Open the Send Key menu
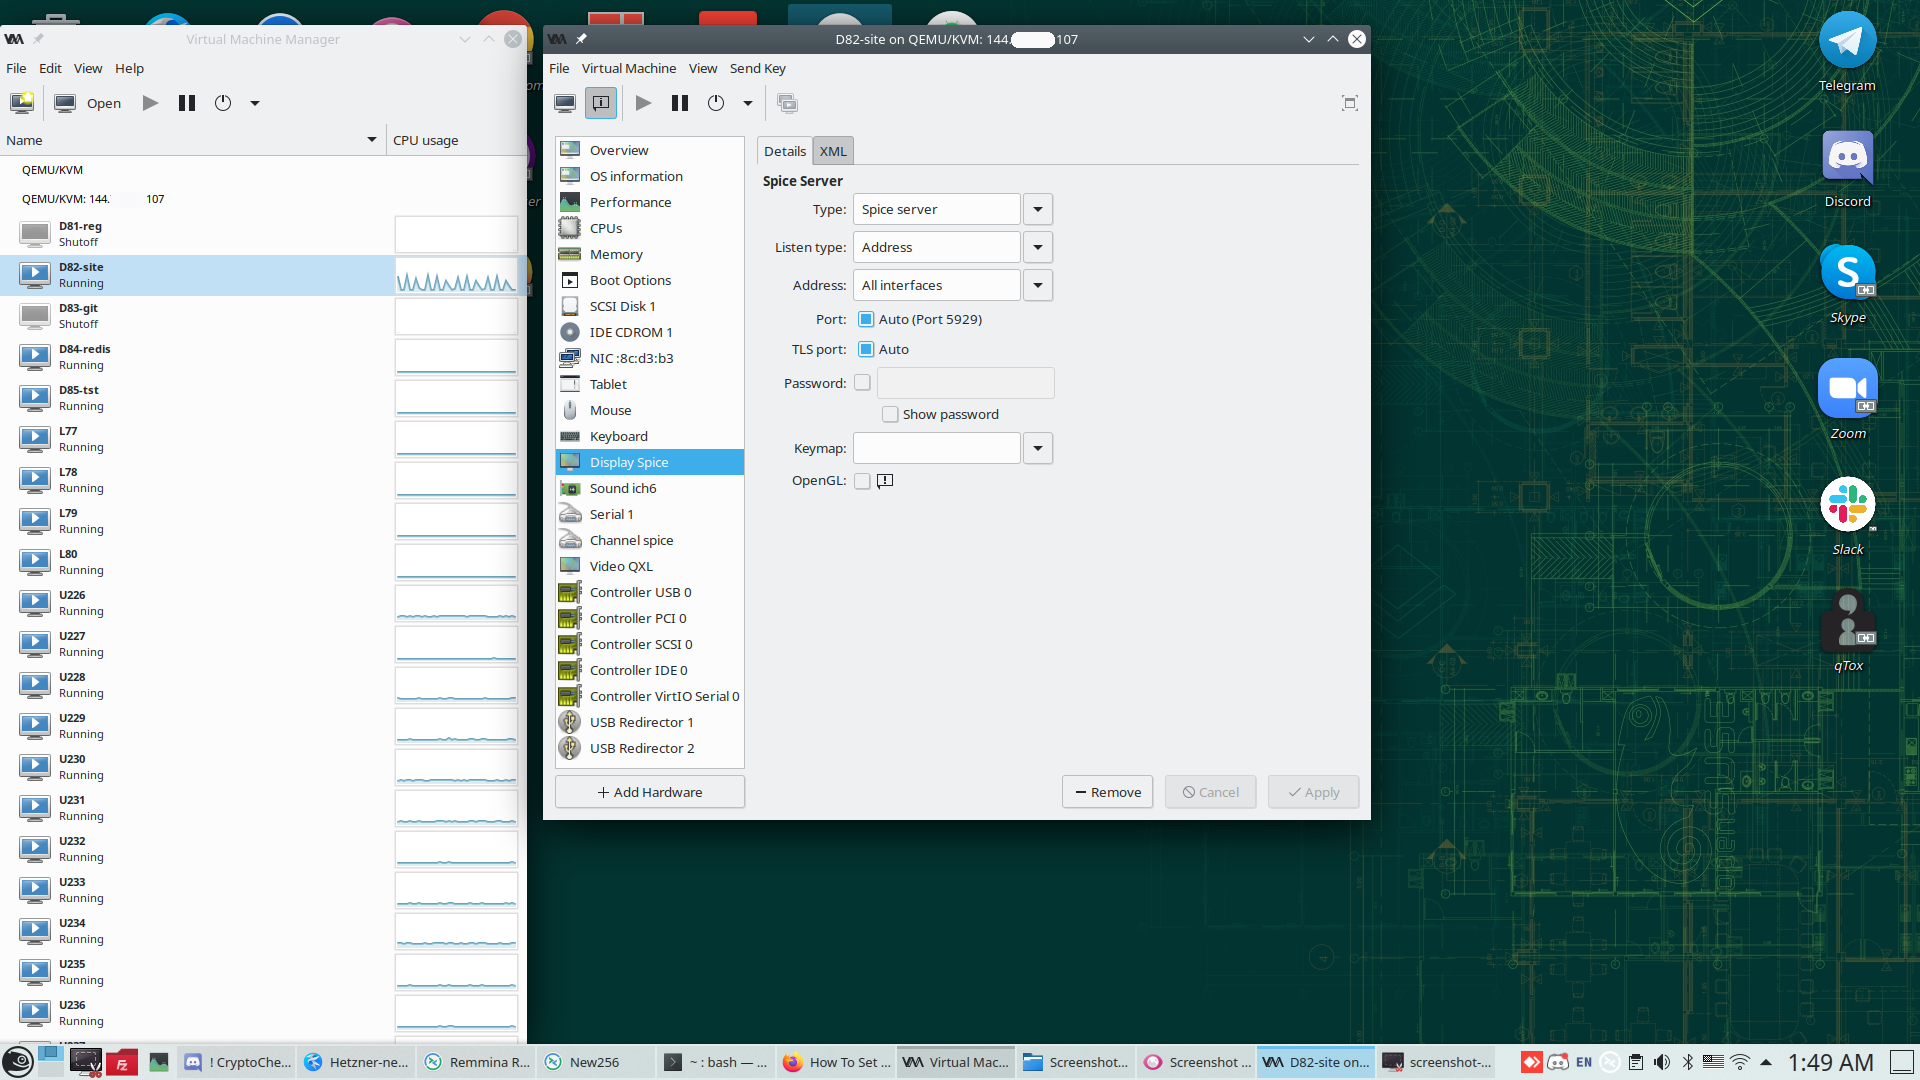Screen dimensions: 1920x1080 coord(757,69)
